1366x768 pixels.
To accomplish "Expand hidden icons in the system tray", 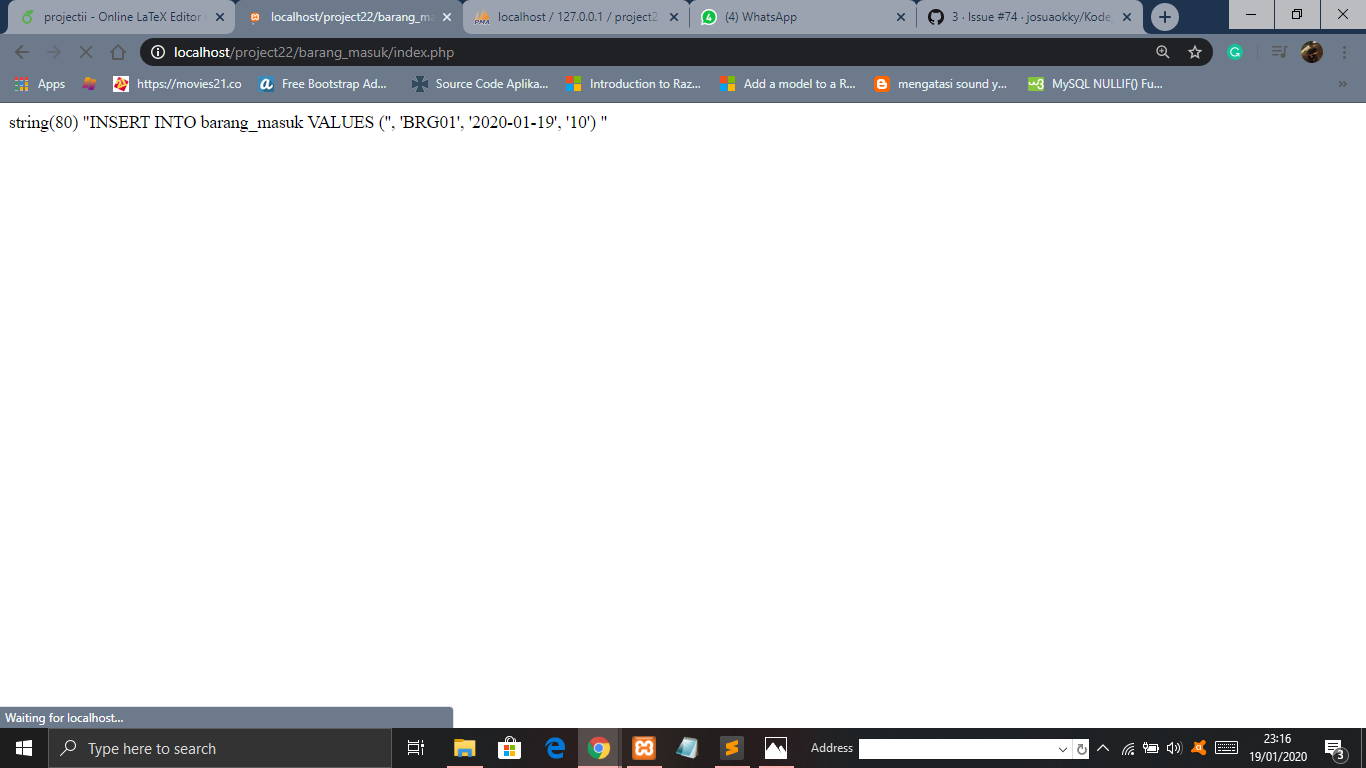I will (x=1101, y=747).
